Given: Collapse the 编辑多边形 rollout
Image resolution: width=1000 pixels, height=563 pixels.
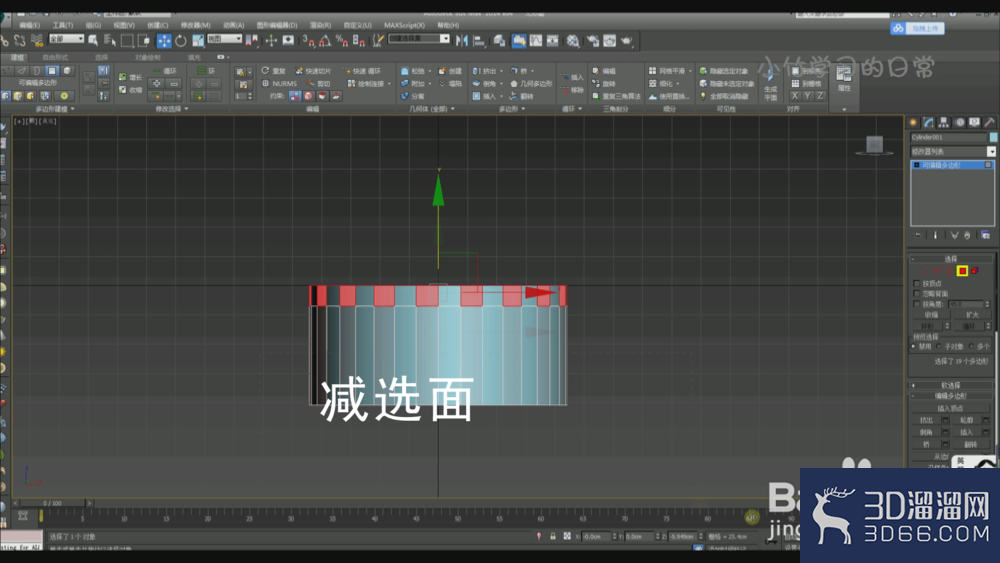Looking at the screenshot, I should (950, 396).
